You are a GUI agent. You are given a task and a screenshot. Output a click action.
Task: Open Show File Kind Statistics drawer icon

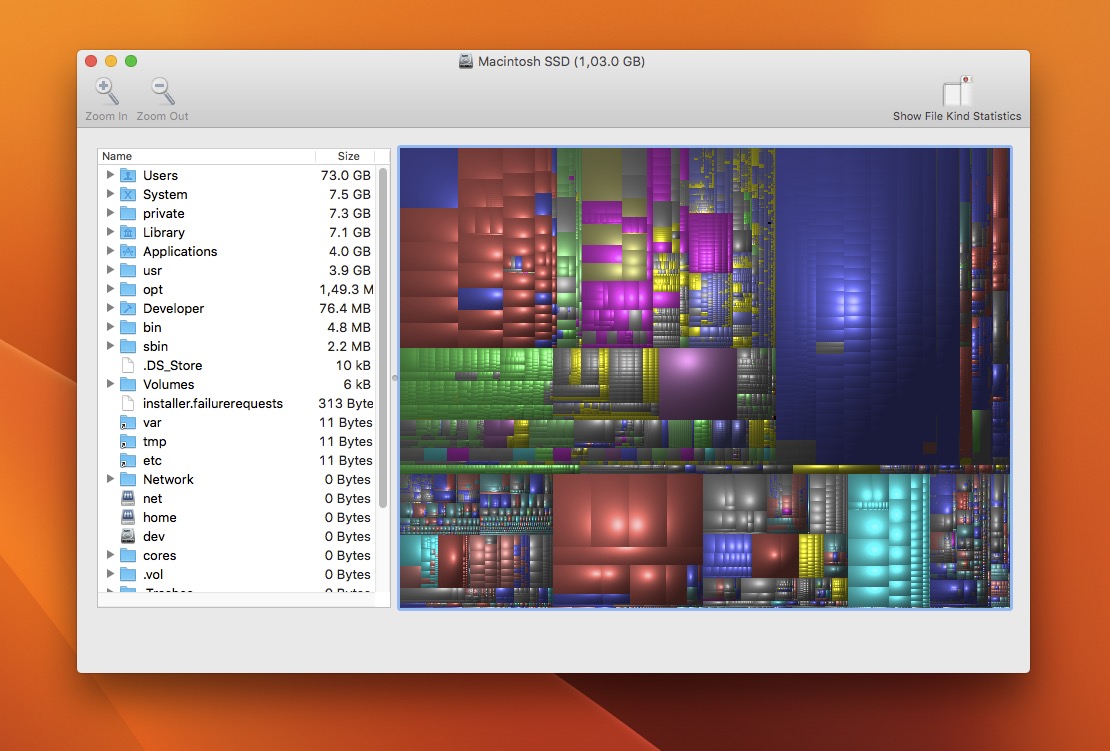point(957,91)
